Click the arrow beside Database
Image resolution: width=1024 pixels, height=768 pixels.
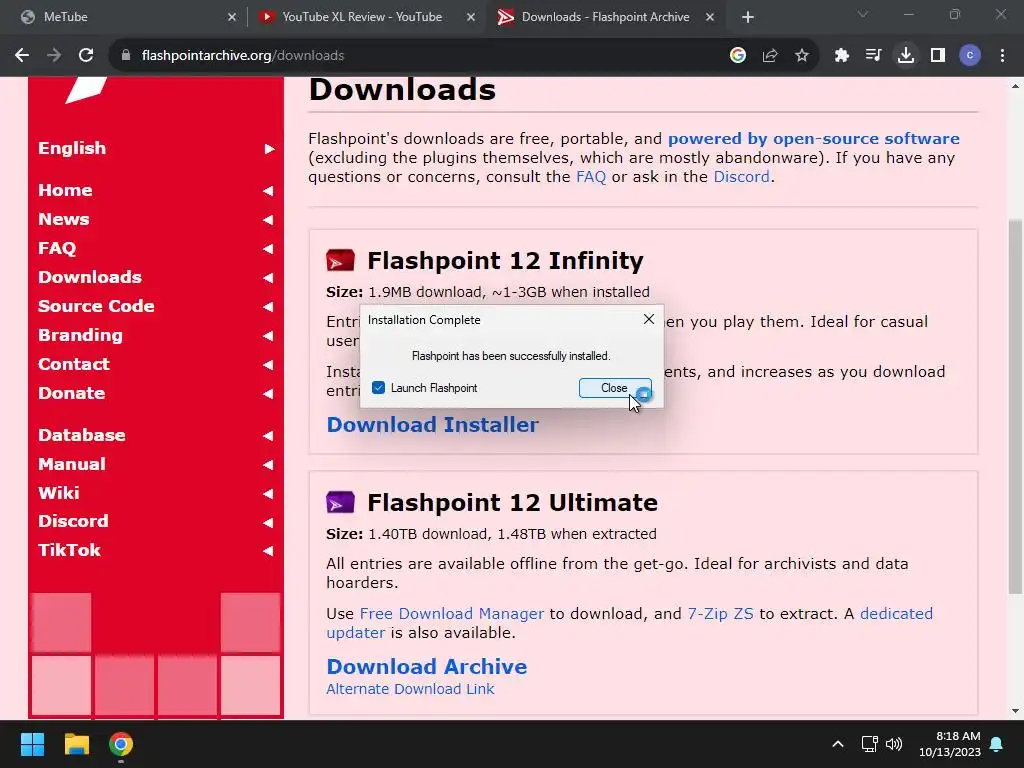coord(268,436)
